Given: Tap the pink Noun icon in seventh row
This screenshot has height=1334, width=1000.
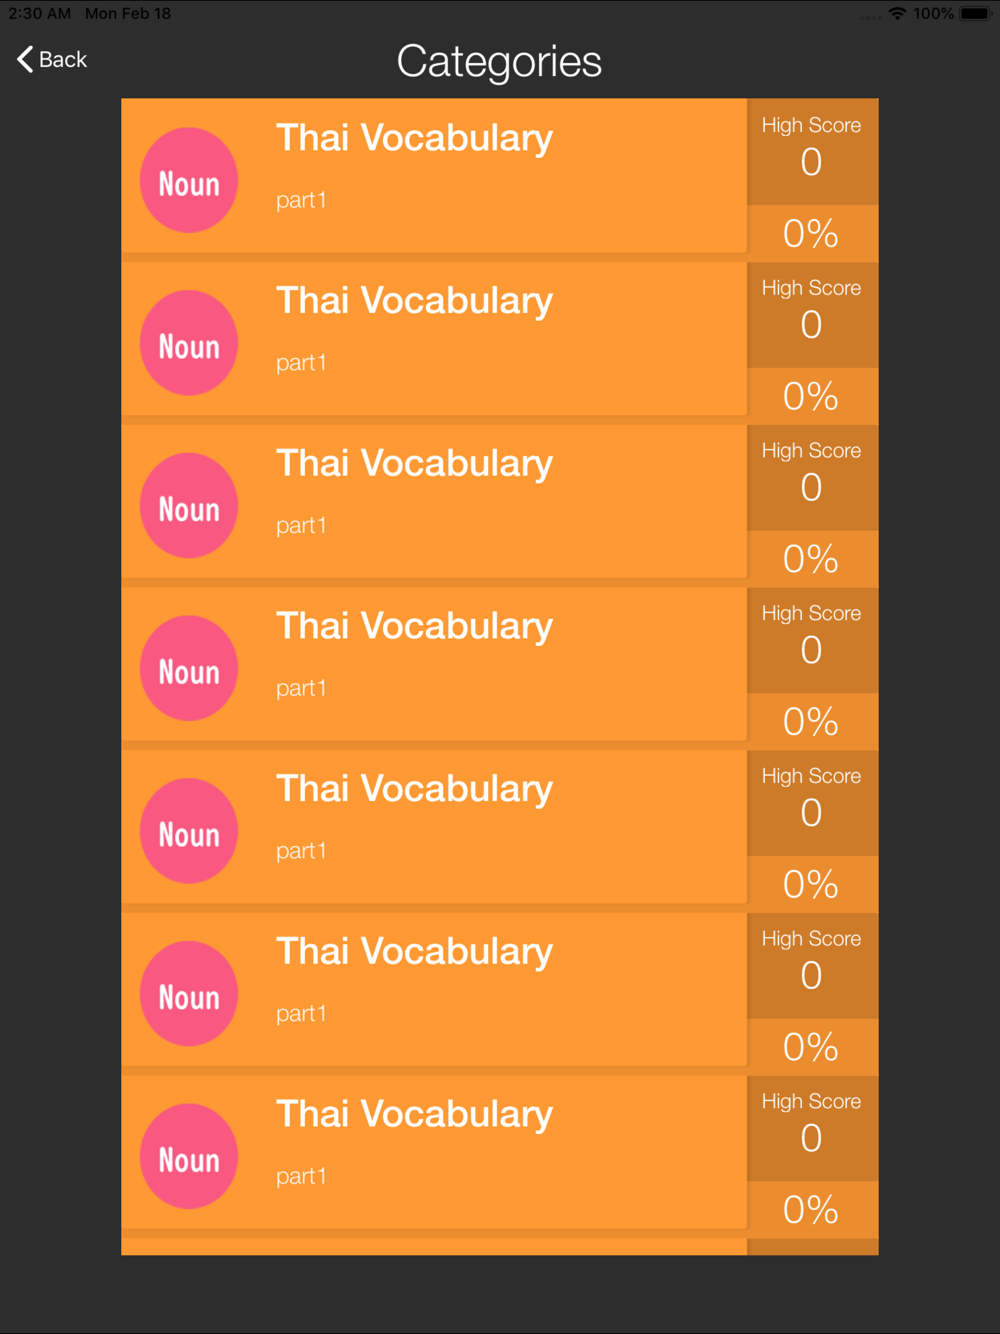Looking at the screenshot, I should [x=189, y=1157].
